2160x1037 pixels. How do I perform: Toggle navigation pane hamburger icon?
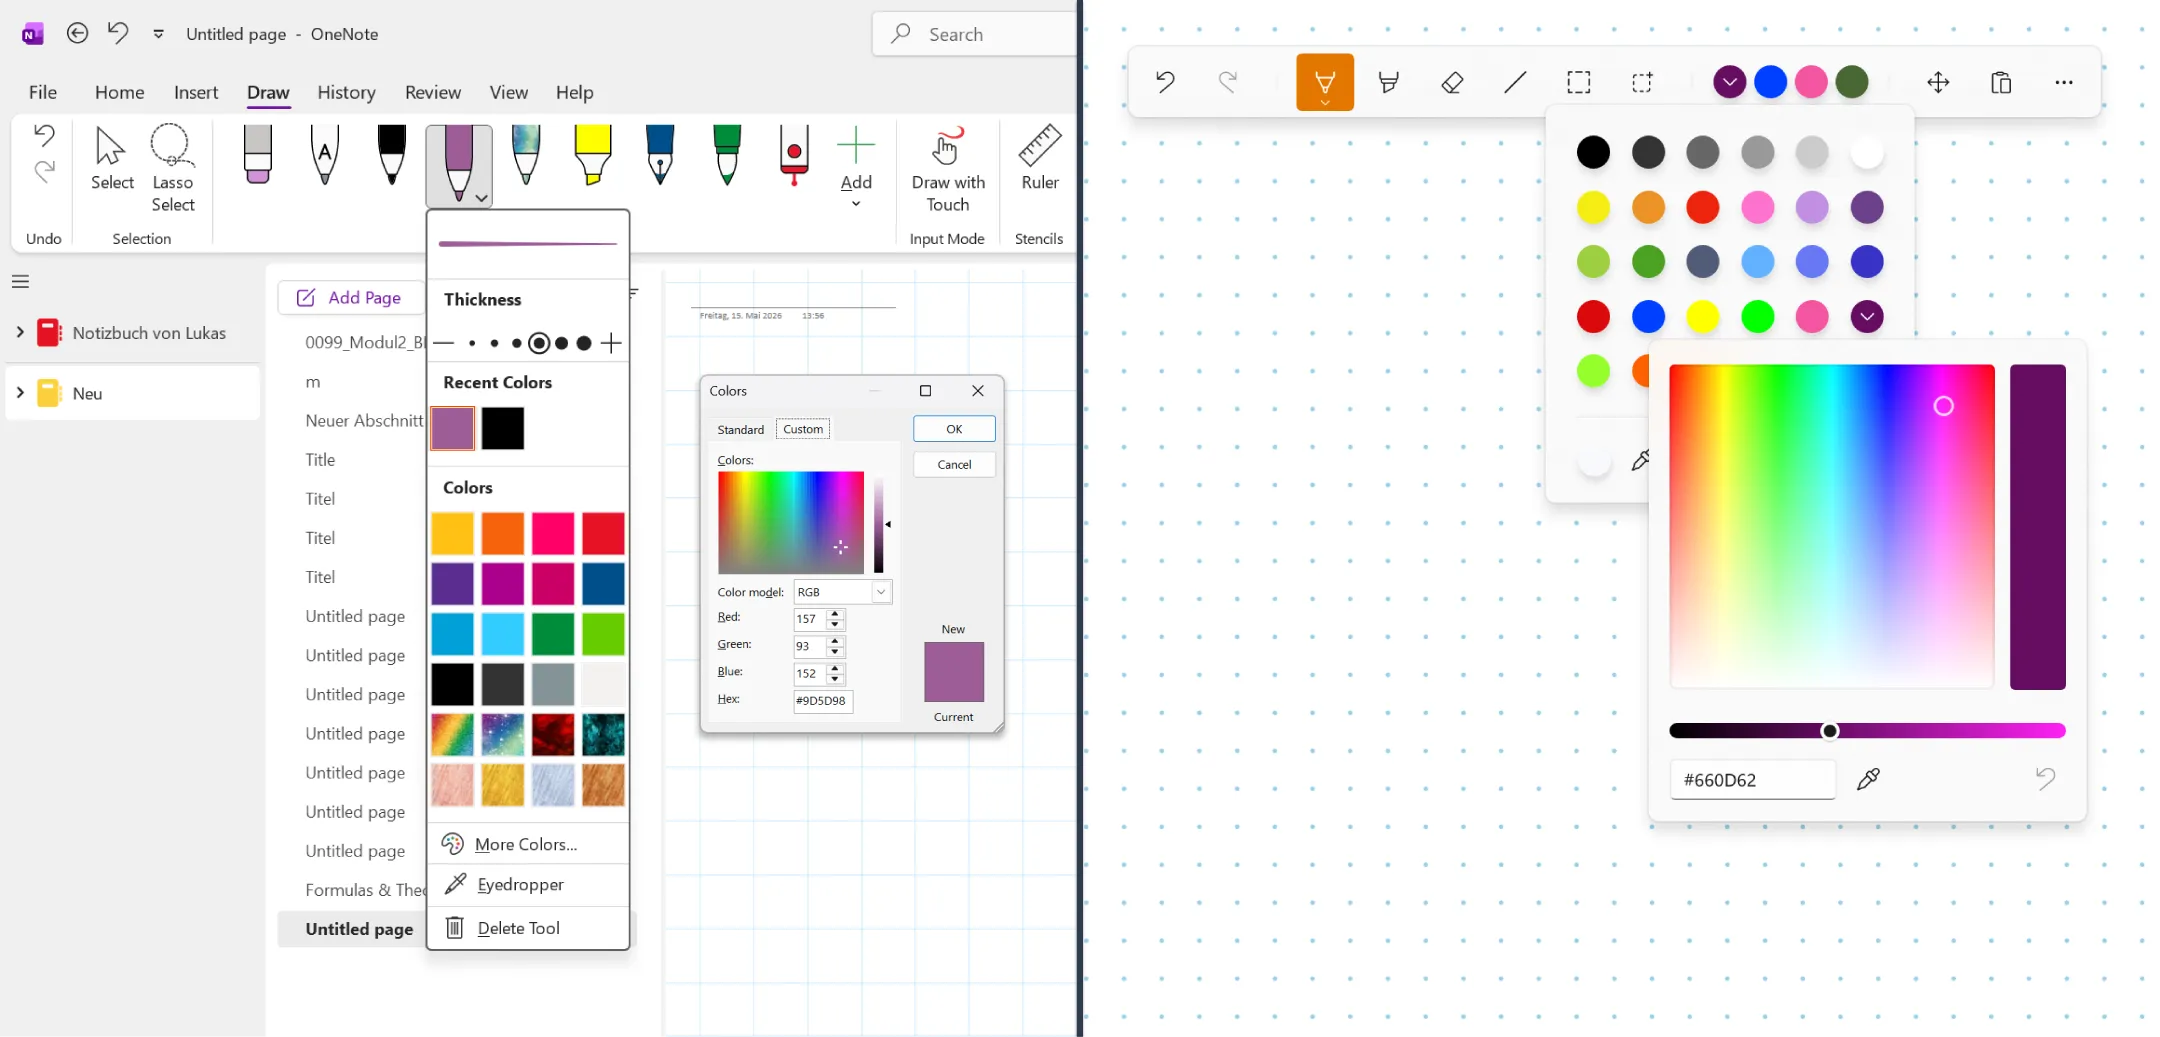pos(20,281)
